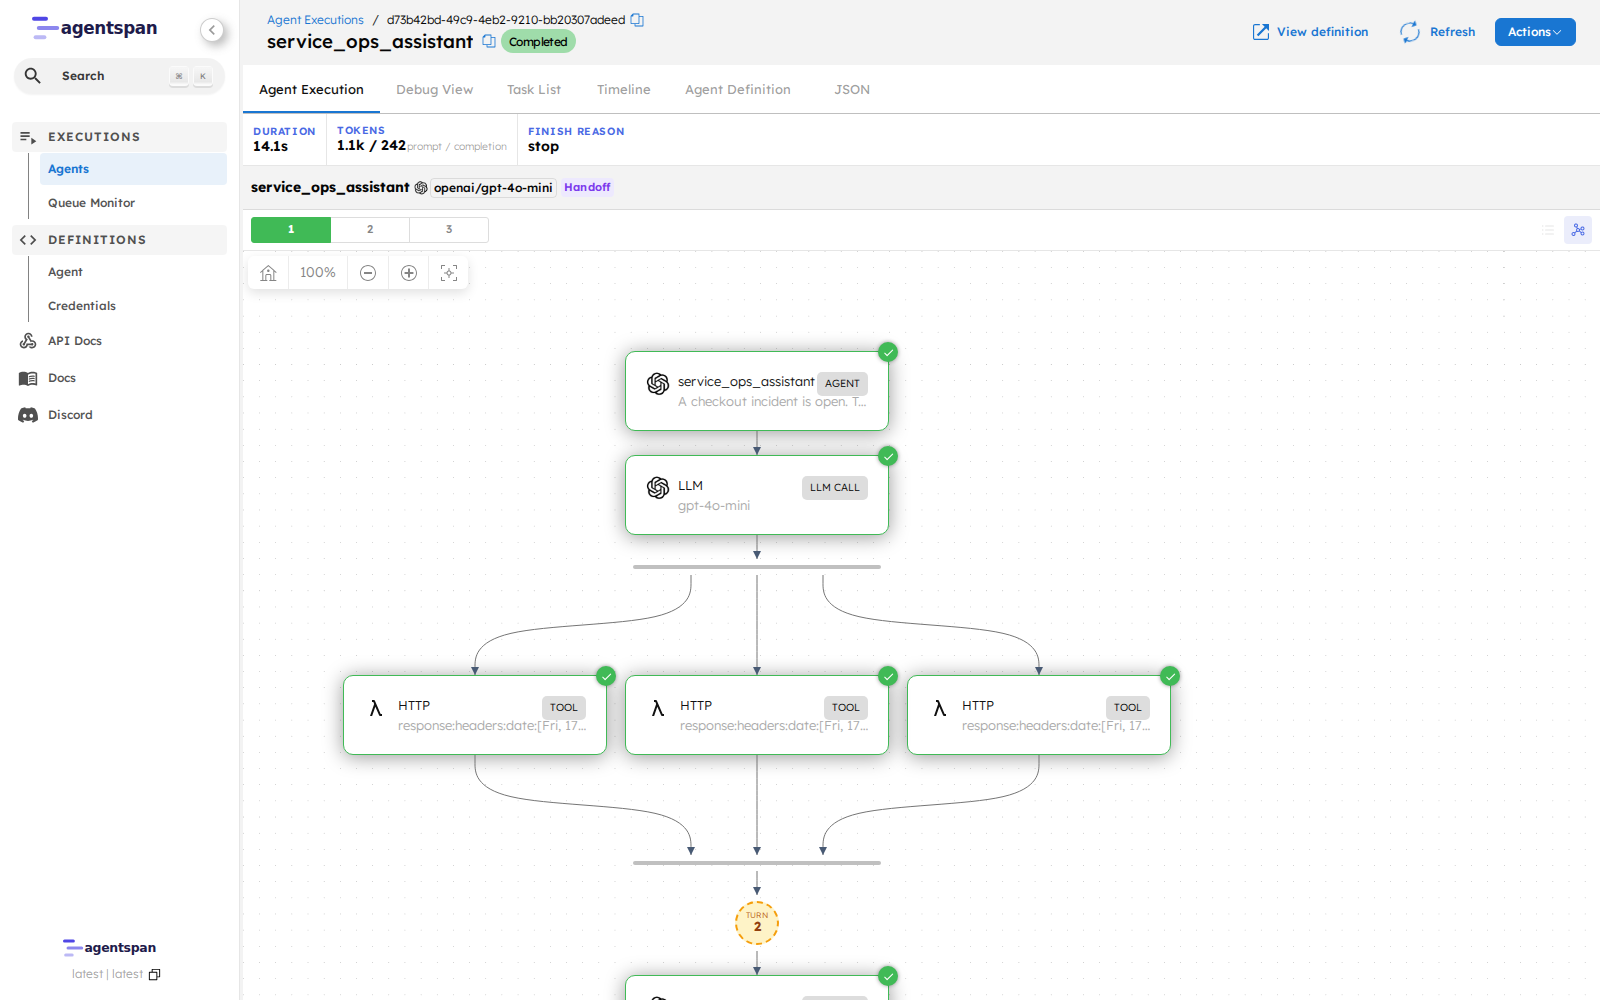Open latest version external link icon
The width and height of the screenshot is (1600, 1000).
154,974
